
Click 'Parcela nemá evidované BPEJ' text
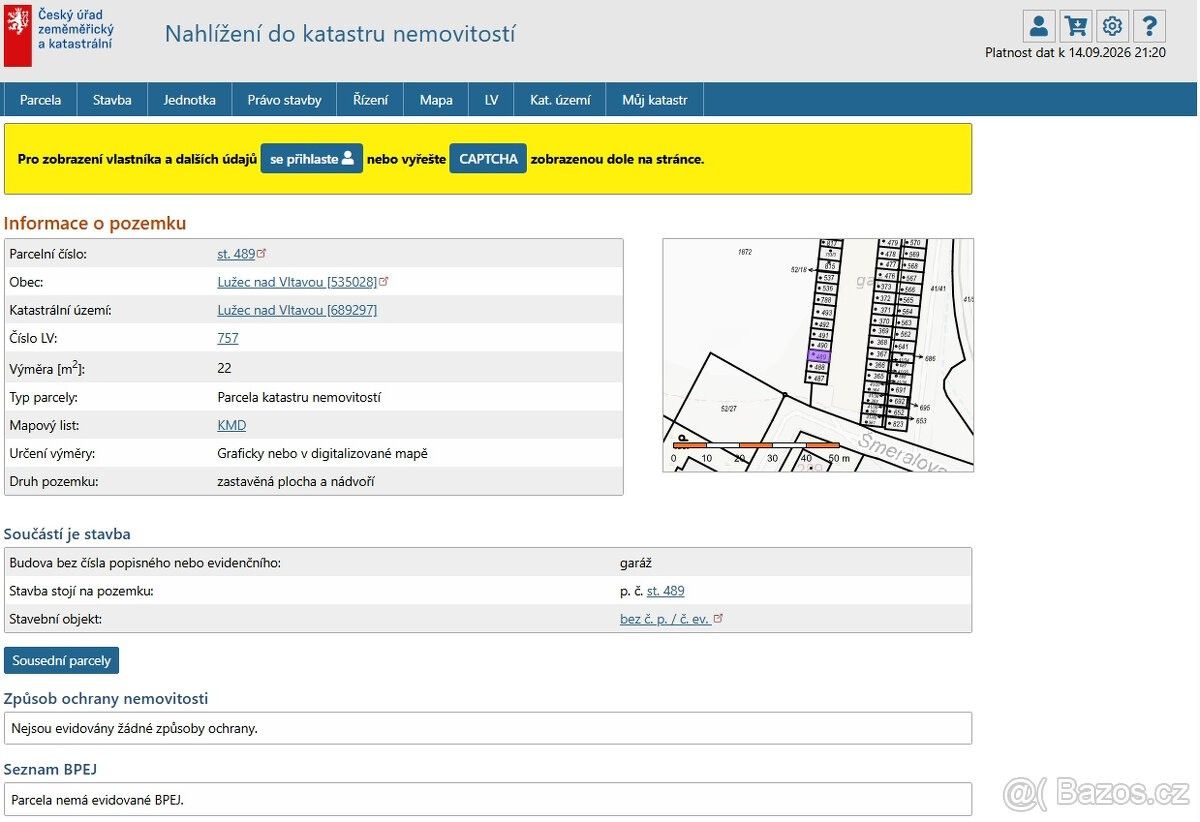tap(98, 799)
